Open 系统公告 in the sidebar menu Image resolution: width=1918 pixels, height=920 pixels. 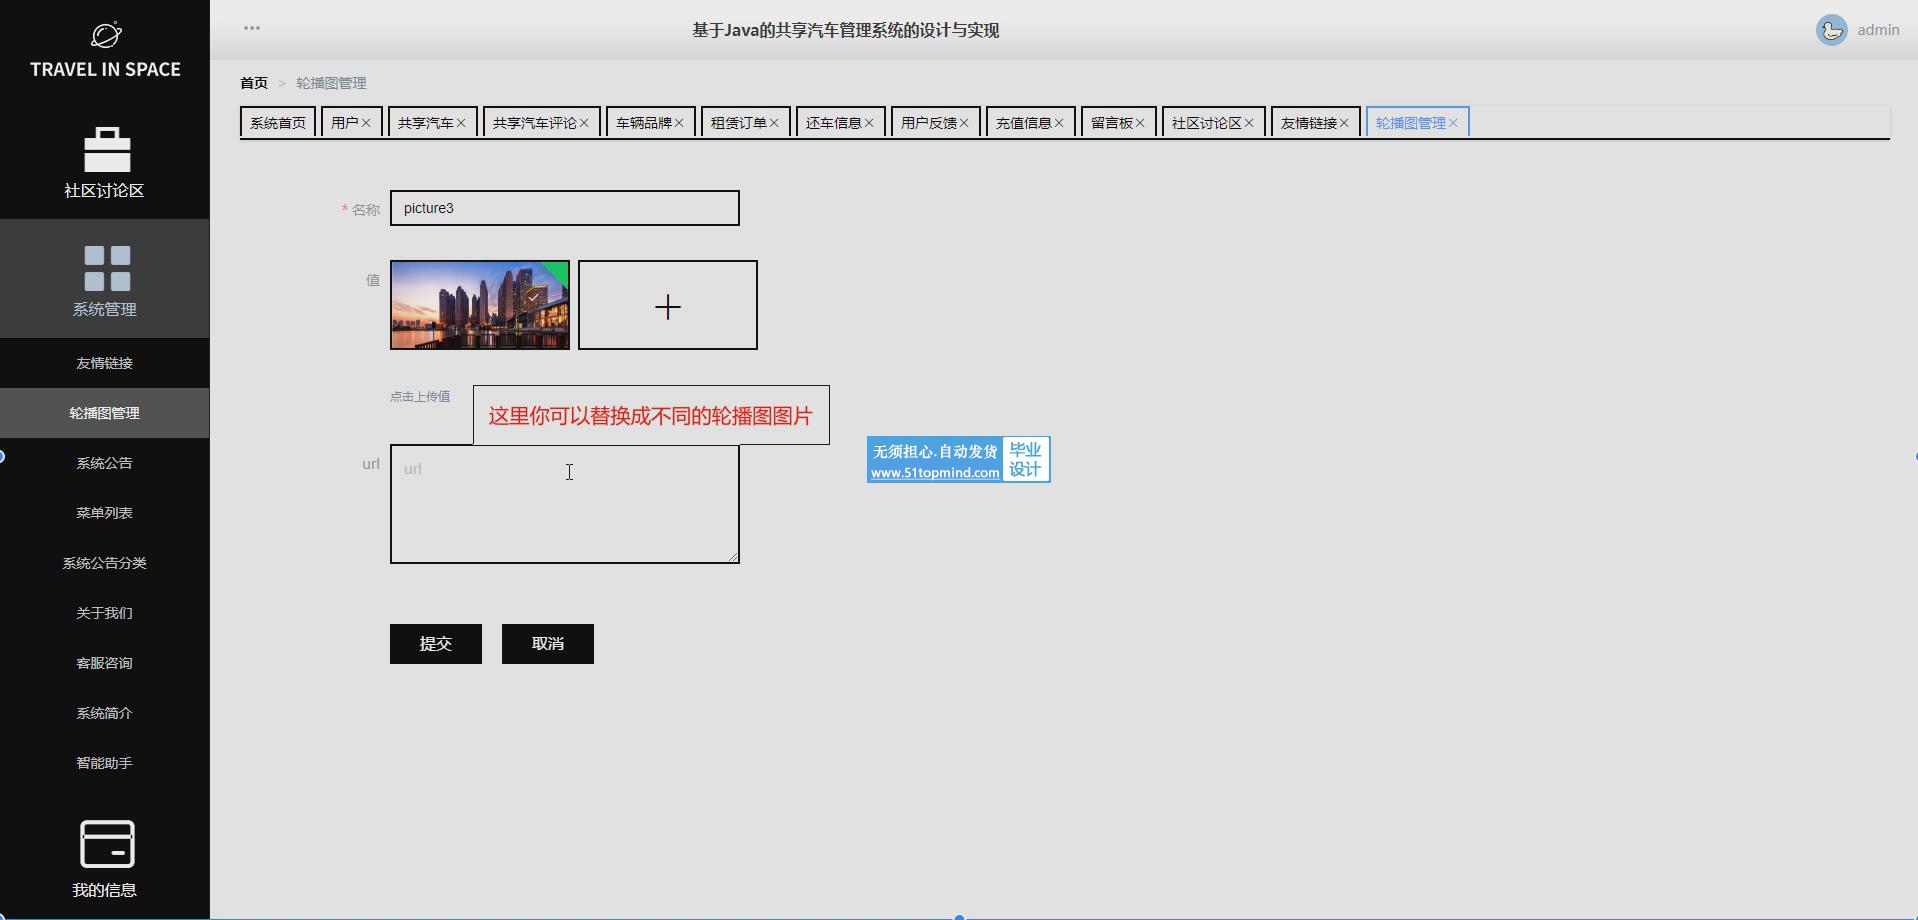click(x=105, y=463)
